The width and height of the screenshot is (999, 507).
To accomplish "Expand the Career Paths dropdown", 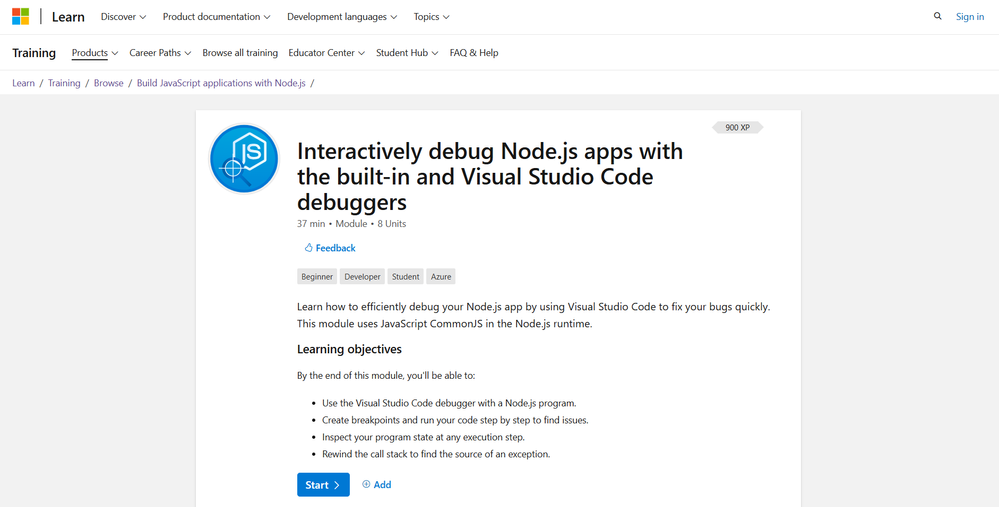I will tap(160, 53).
